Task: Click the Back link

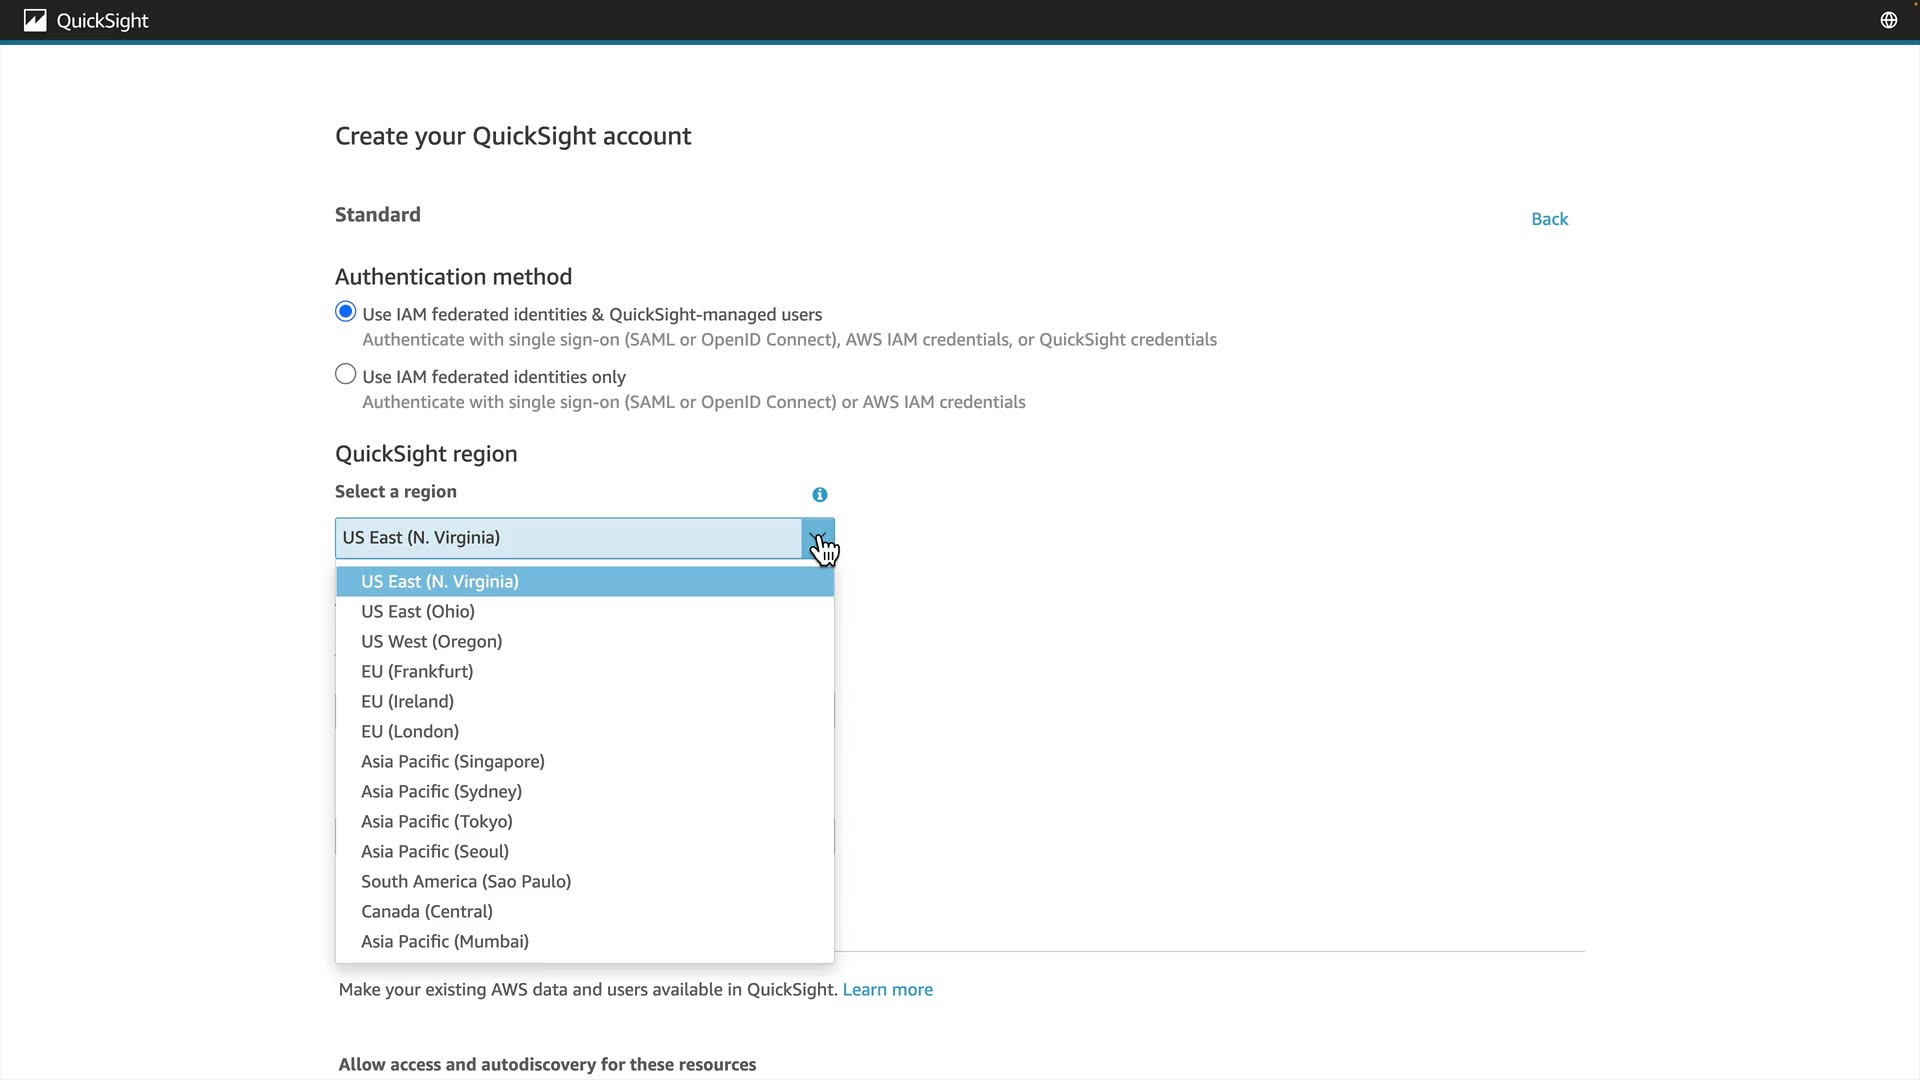Action: pyautogui.click(x=1549, y=219)
